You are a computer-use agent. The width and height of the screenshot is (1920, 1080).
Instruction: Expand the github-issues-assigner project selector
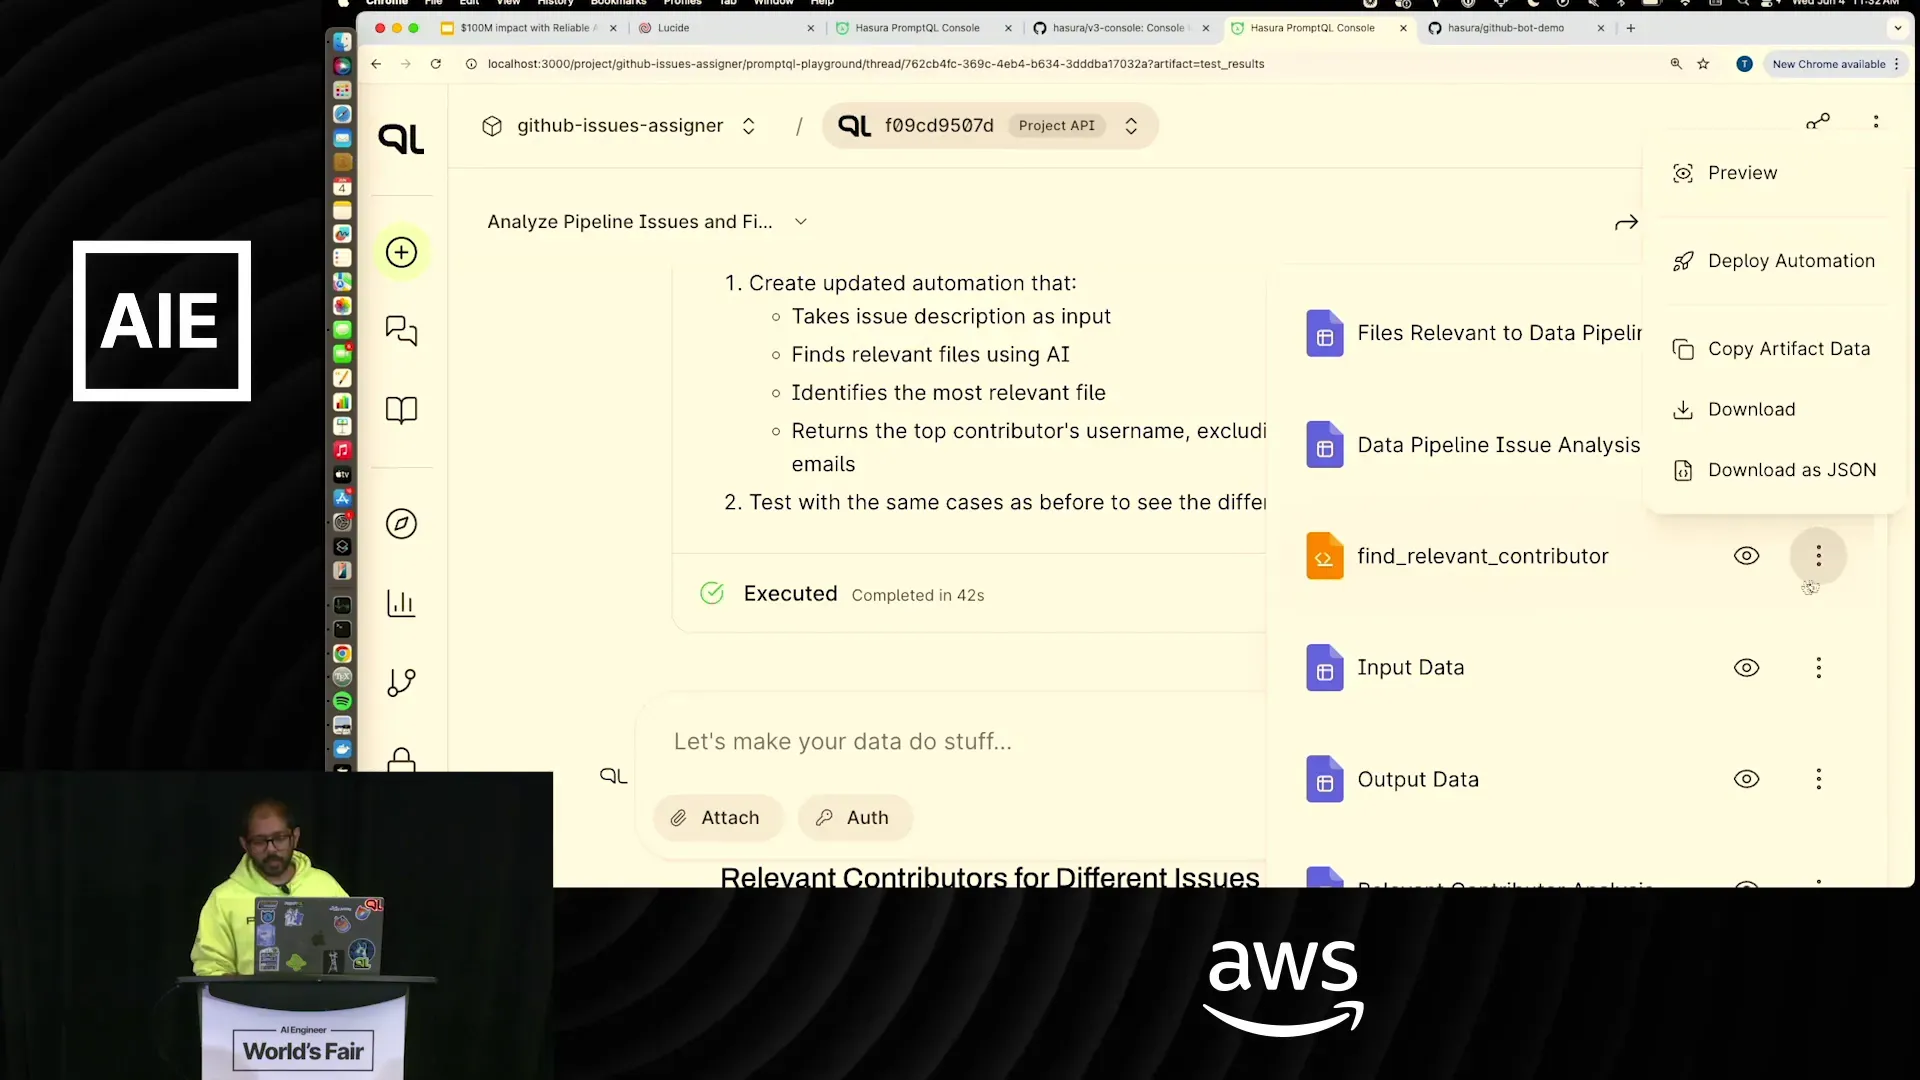point(748,126)
